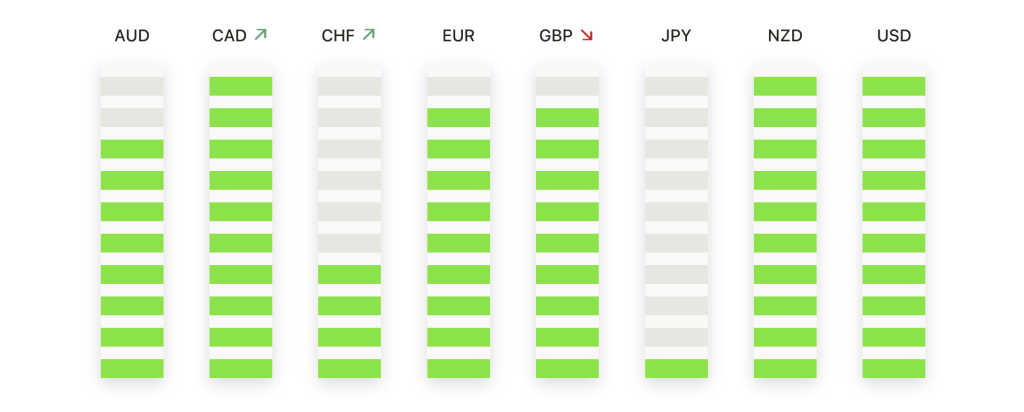Click the topmost green segment of CAD bar

(x=240, y=86)
